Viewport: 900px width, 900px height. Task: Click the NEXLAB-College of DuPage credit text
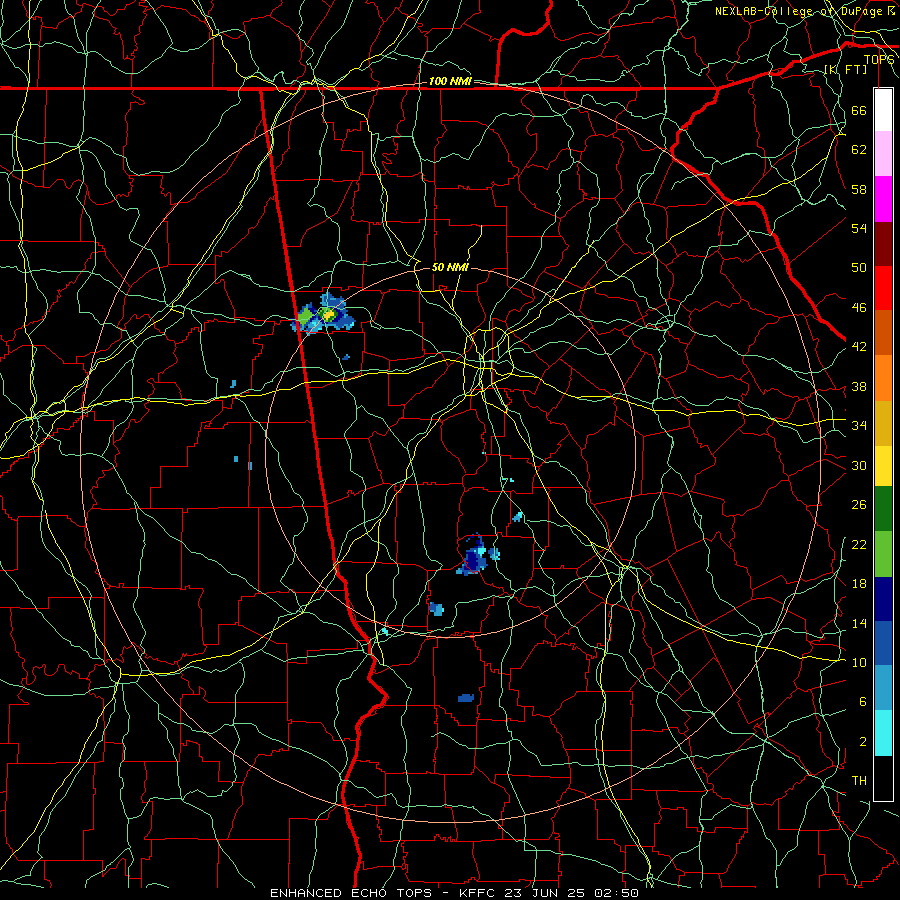[804, 11]
